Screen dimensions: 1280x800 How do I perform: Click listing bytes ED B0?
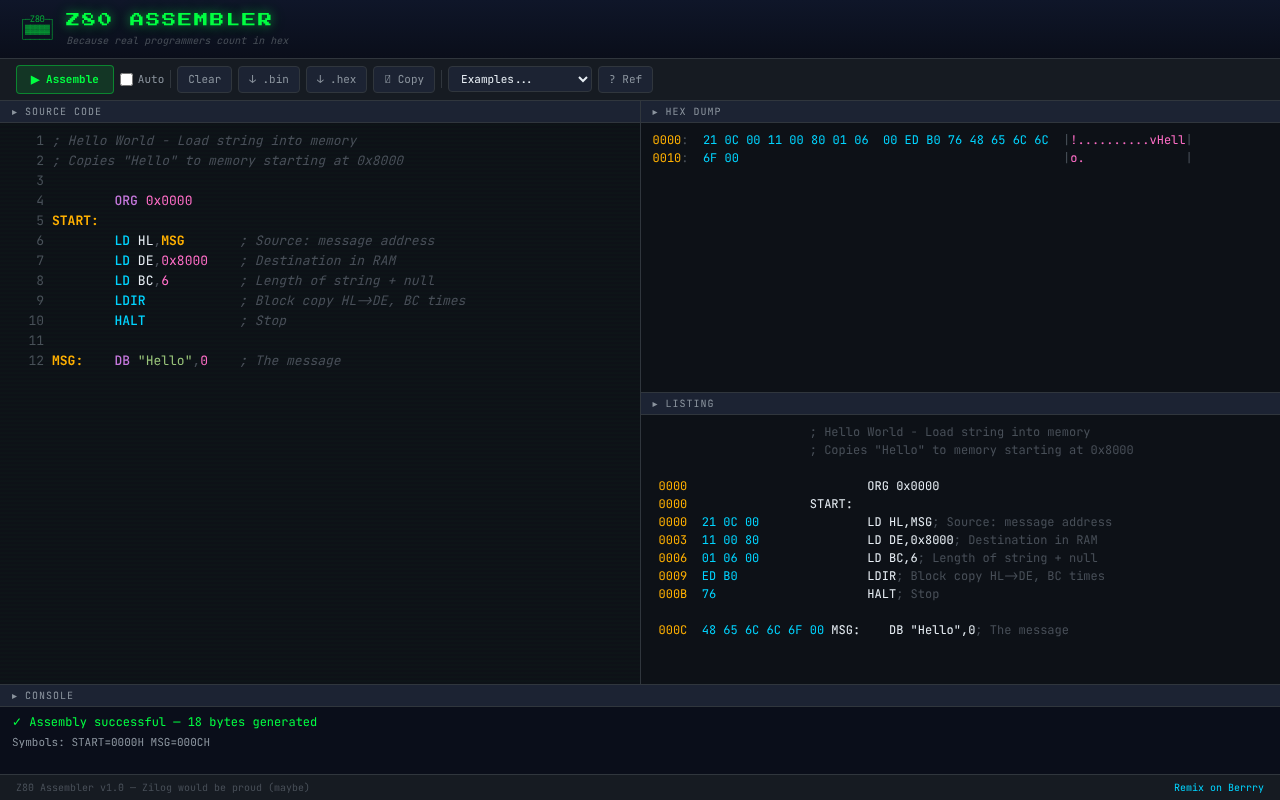[720, 576]
